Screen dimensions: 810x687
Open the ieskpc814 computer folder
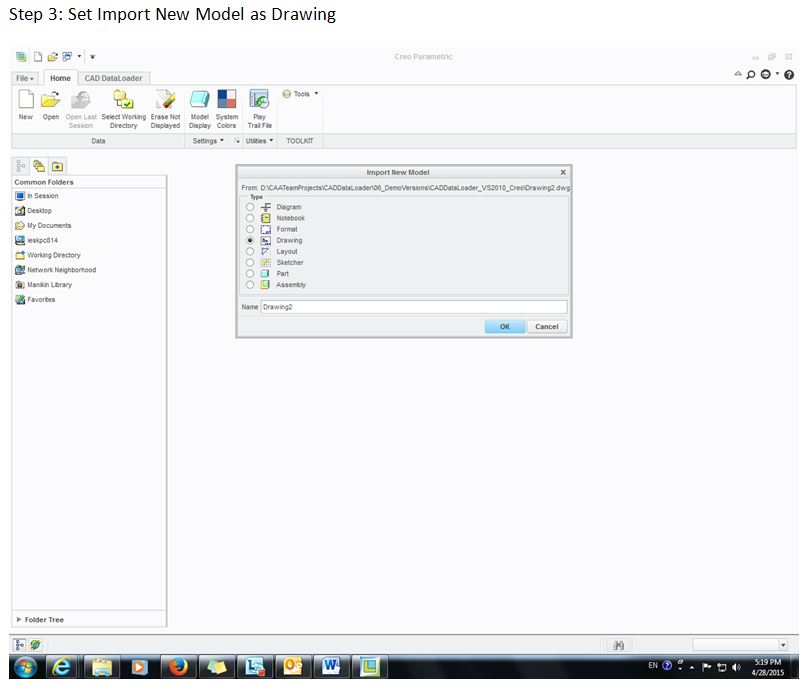tap(37, 240)
